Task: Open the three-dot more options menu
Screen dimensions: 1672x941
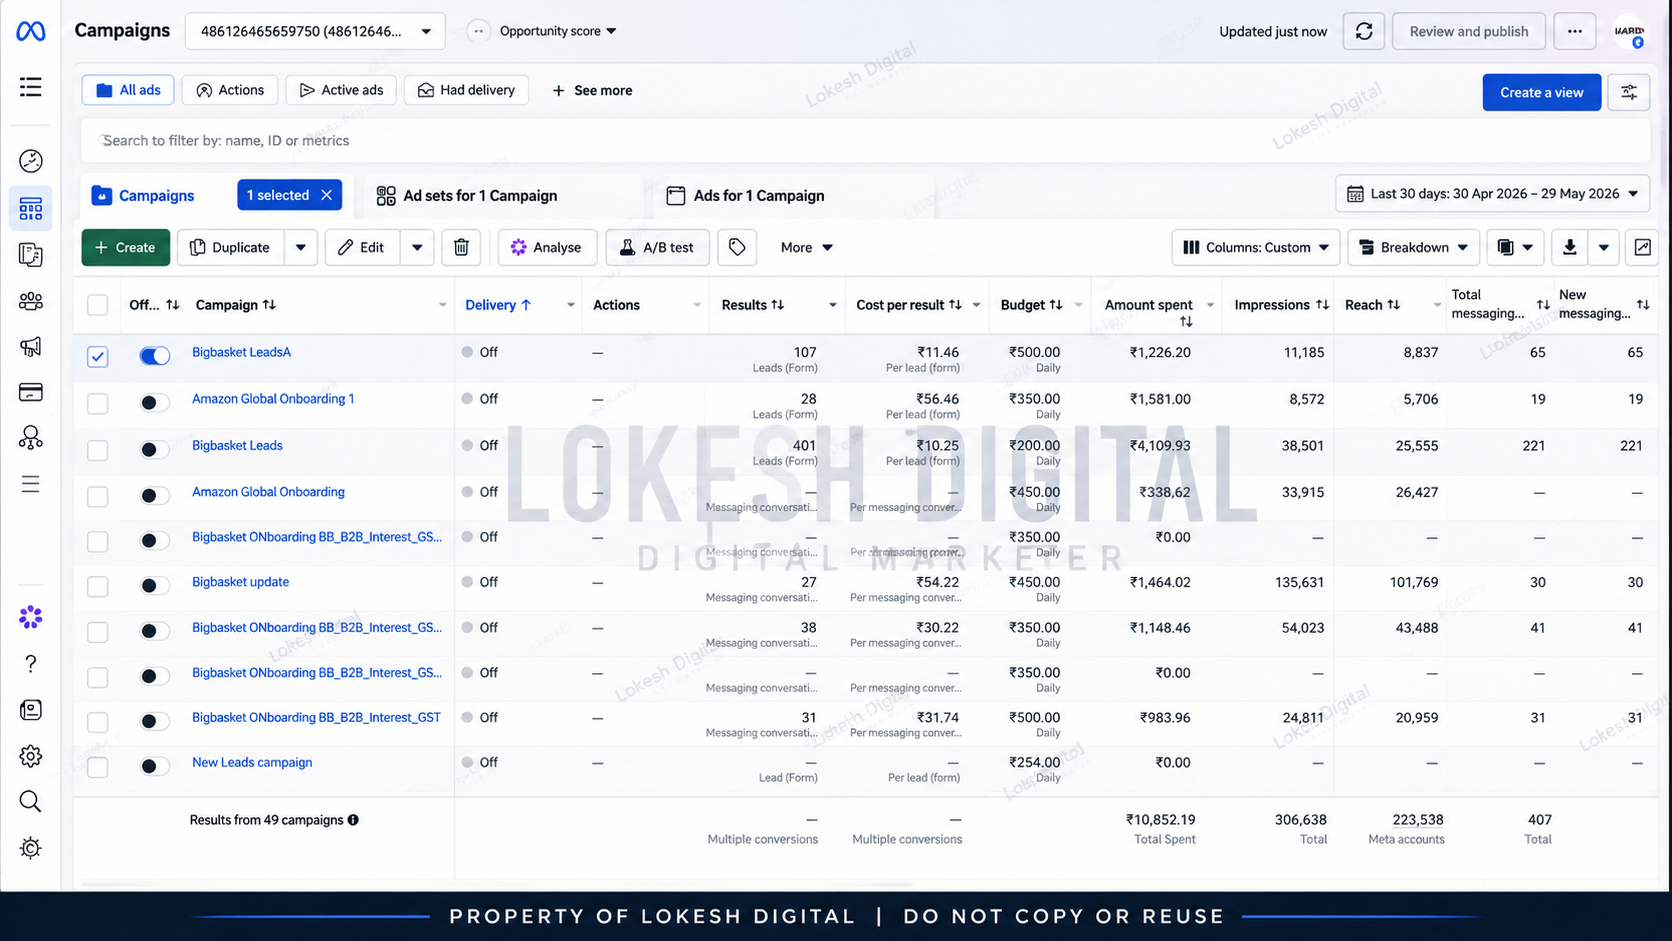Action: pyautogui.click(x=1575, y=32)
